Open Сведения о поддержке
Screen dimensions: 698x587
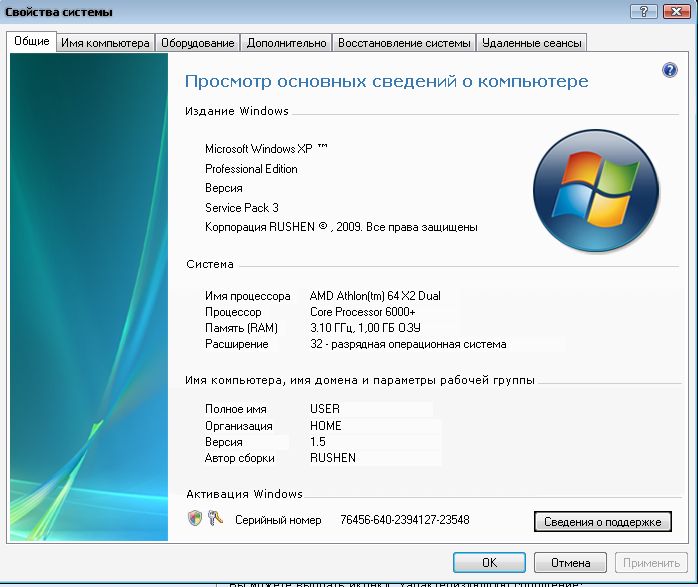(602, 522)
